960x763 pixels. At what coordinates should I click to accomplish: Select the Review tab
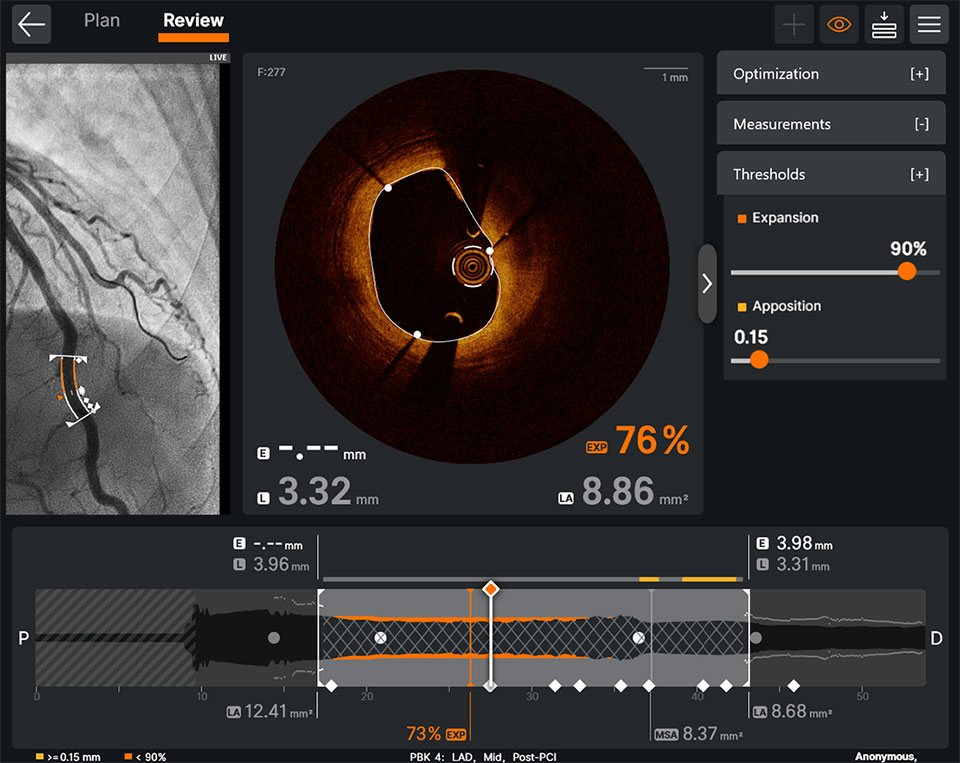coord(193,19)
